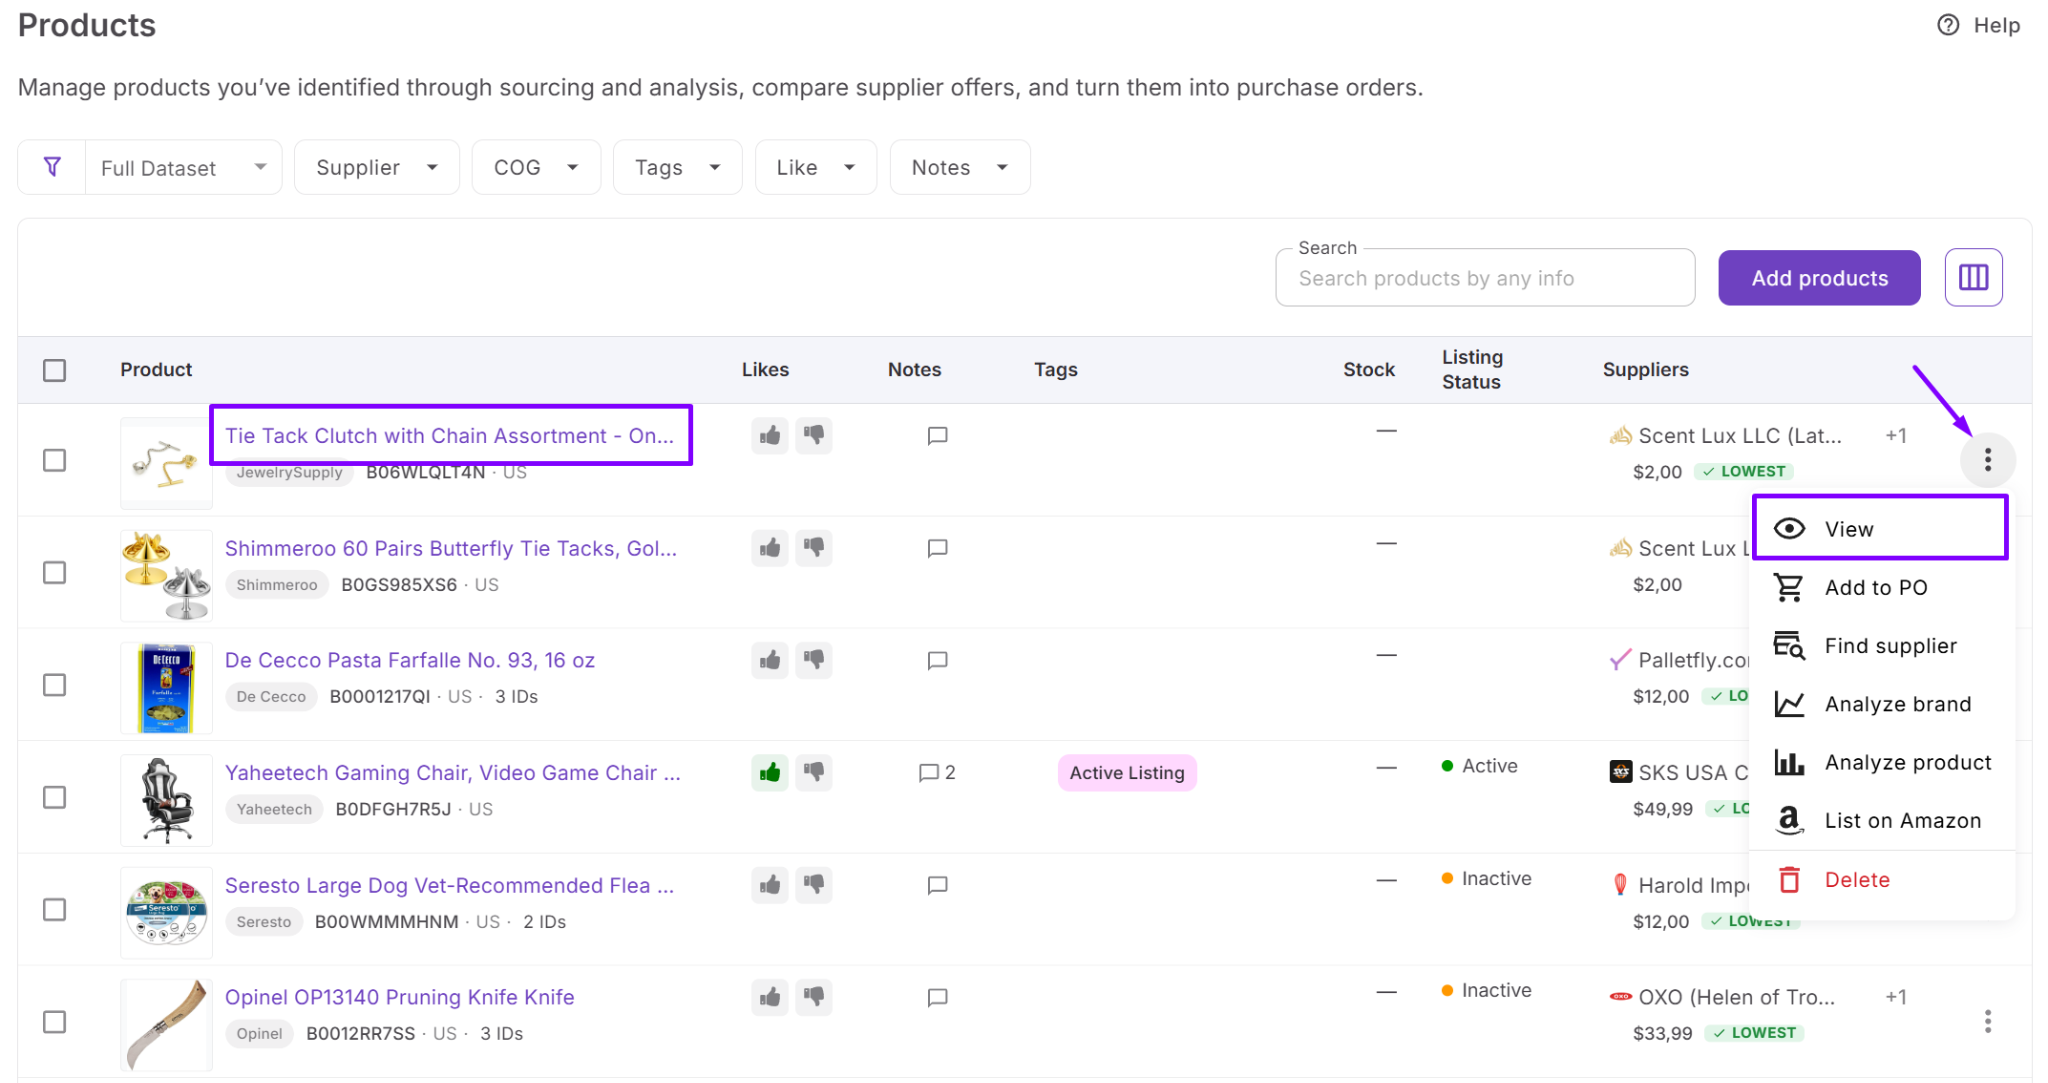Open notes for De Cecco Pasta

937,660
